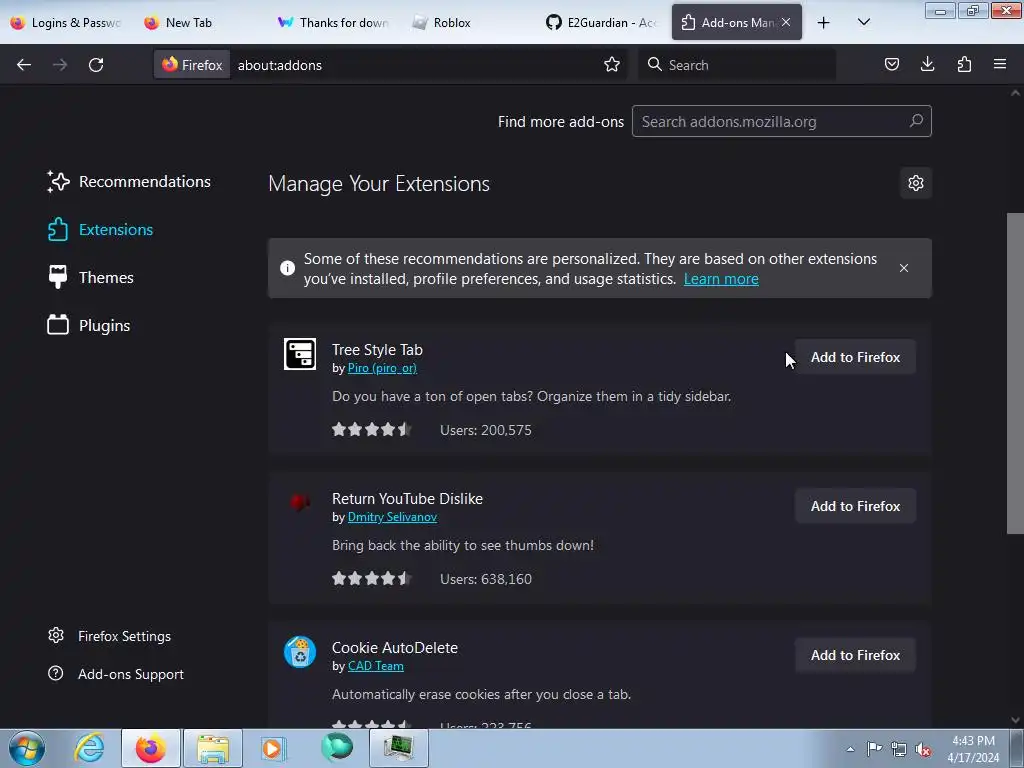Go back with the browser back arrow
The height and width of the screenshot is (768, 1024).
coord(24,65)
